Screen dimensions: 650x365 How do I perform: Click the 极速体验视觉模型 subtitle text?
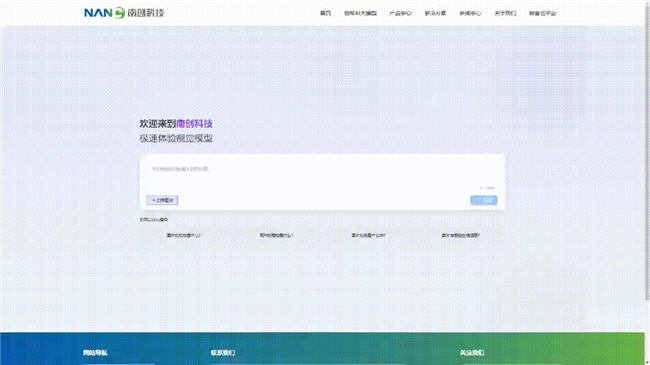[176, 138]
